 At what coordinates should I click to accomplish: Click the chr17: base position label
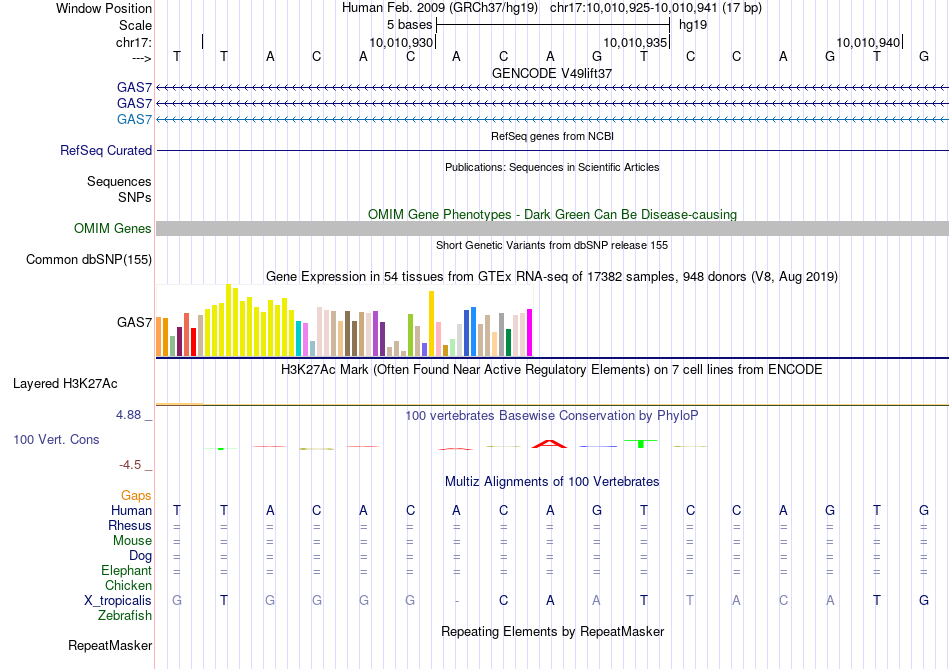(133, 42)
